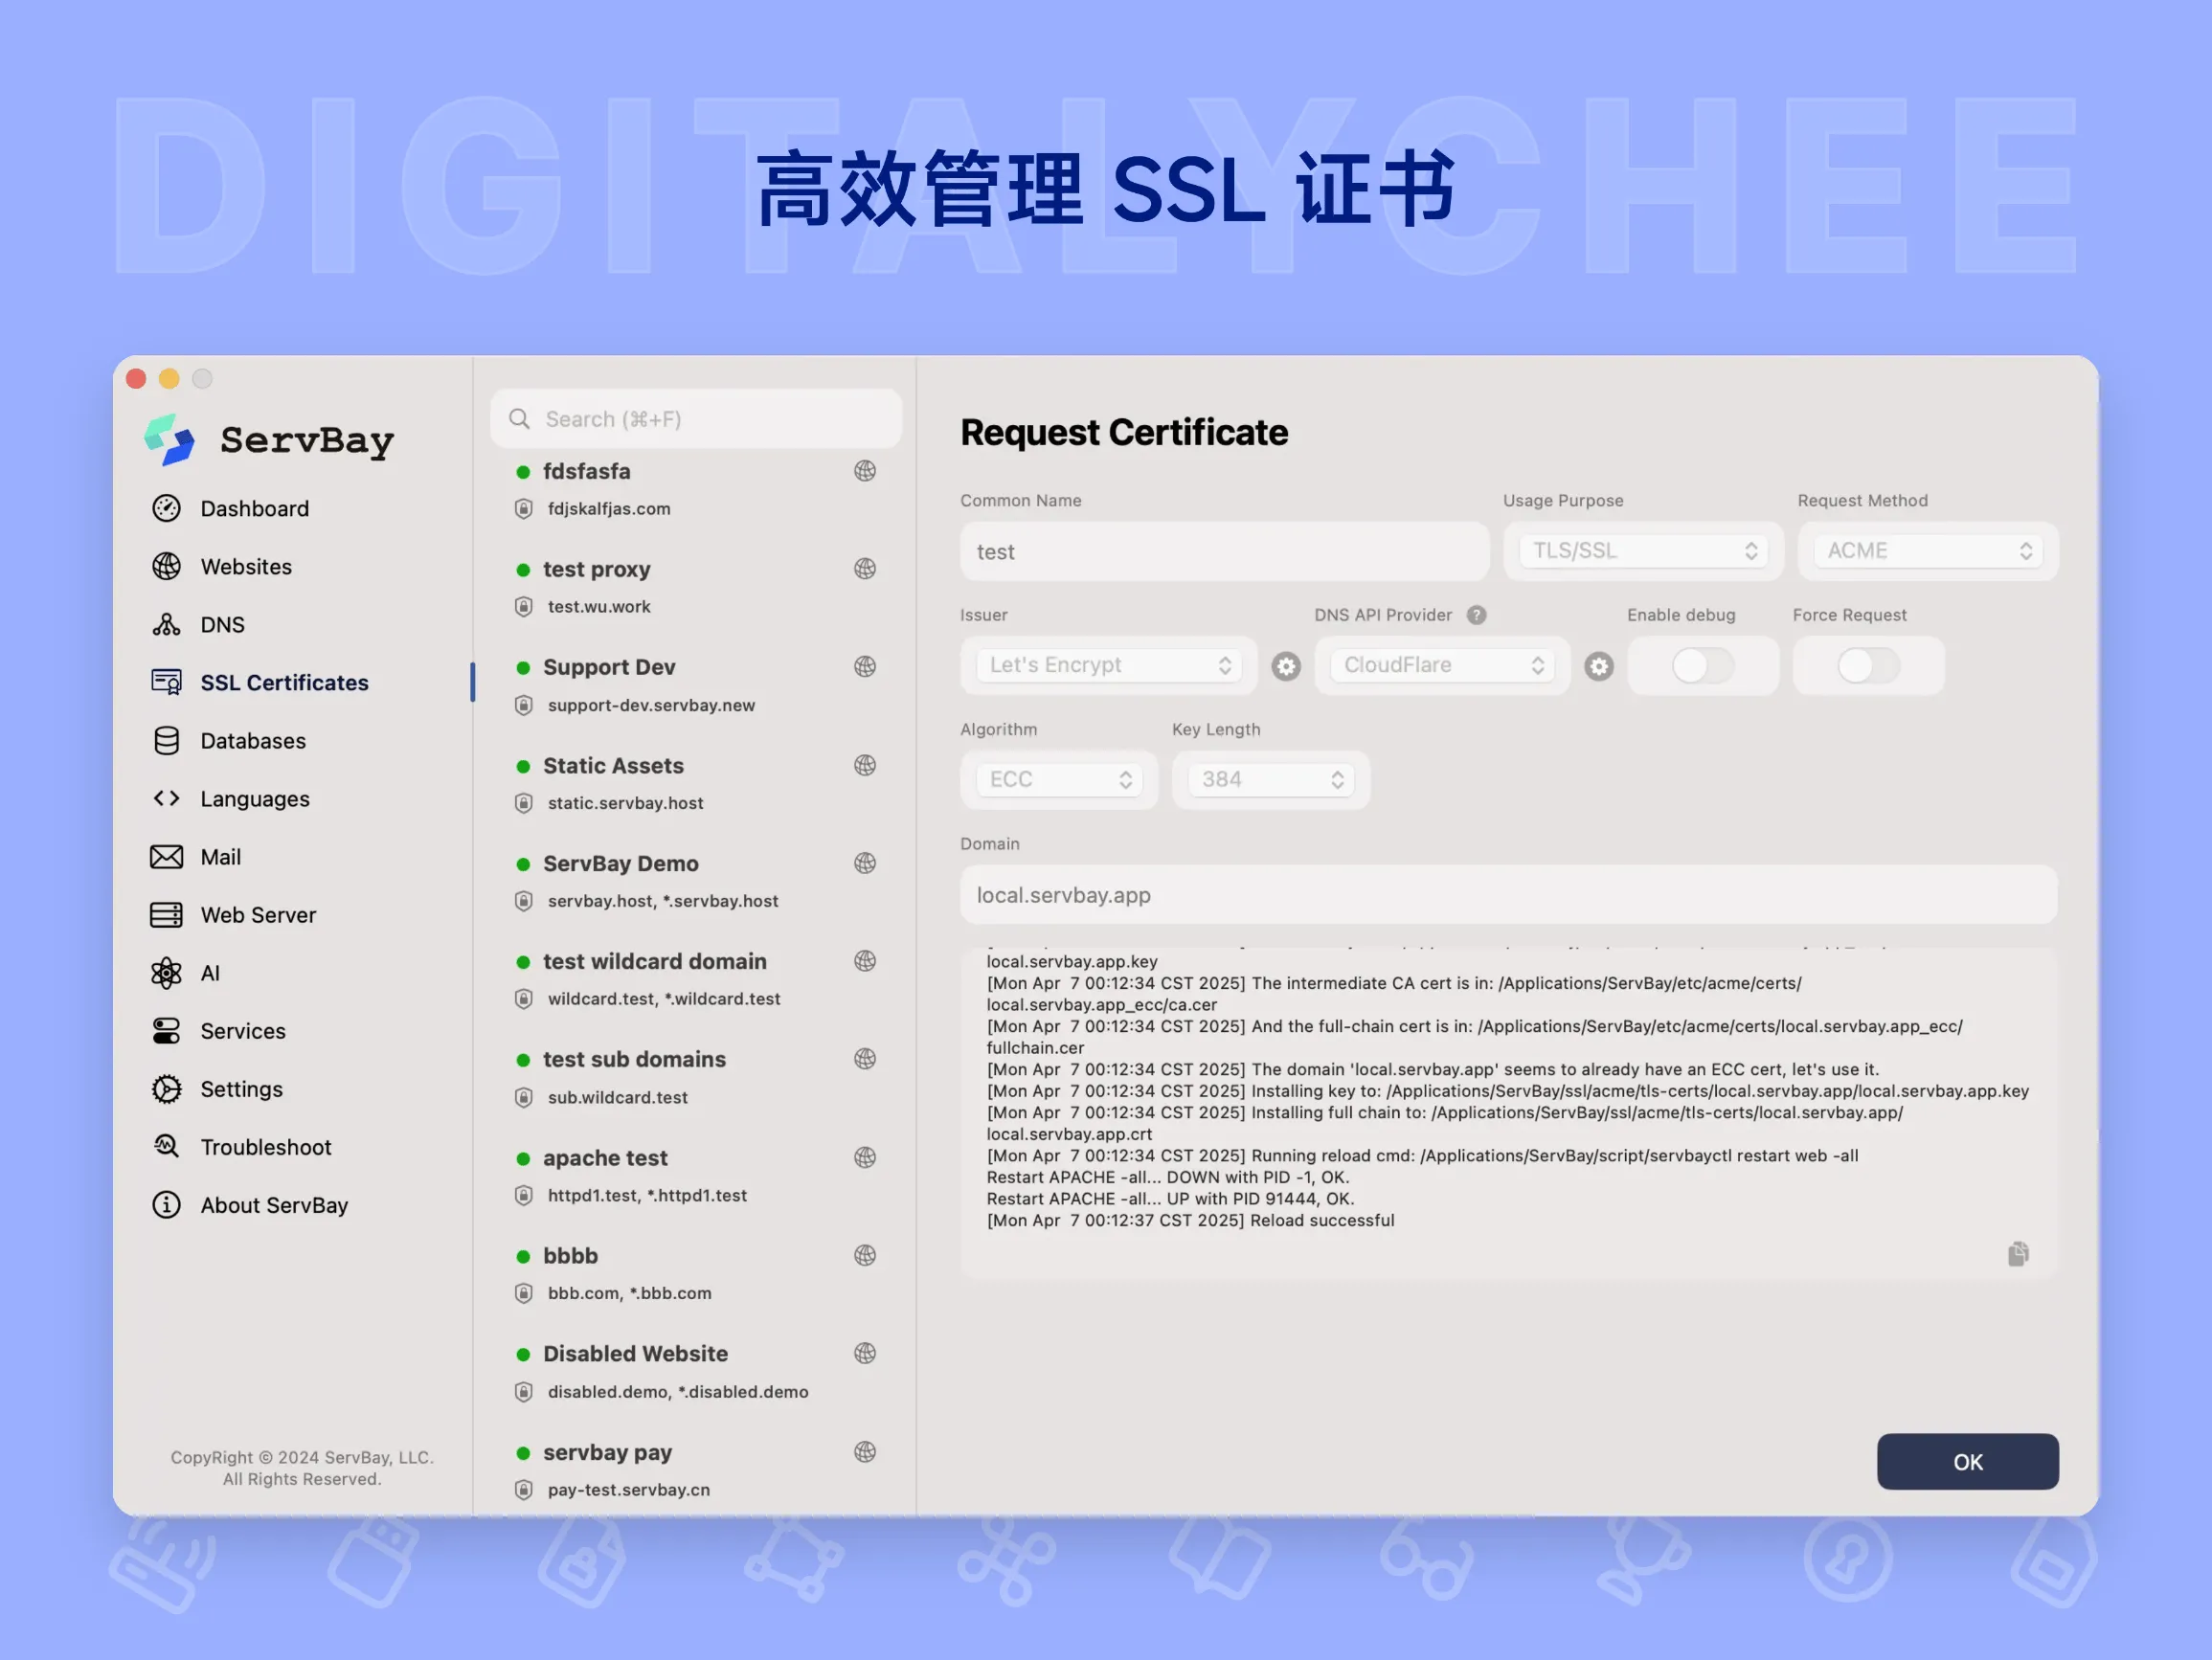Click the Databases cylinder icon

pyautogui.click(x=166, y=741)
